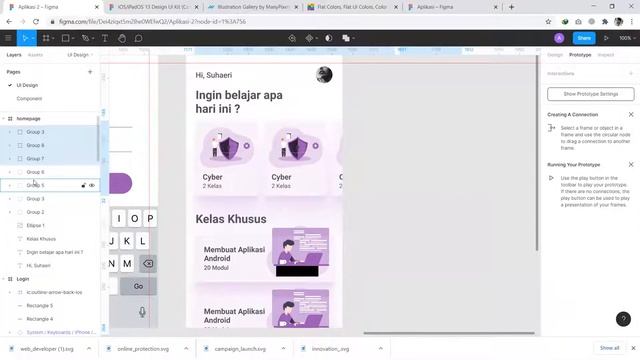Click the Create Component icon
The image size is (640, 360).
(x=309, y=38)
